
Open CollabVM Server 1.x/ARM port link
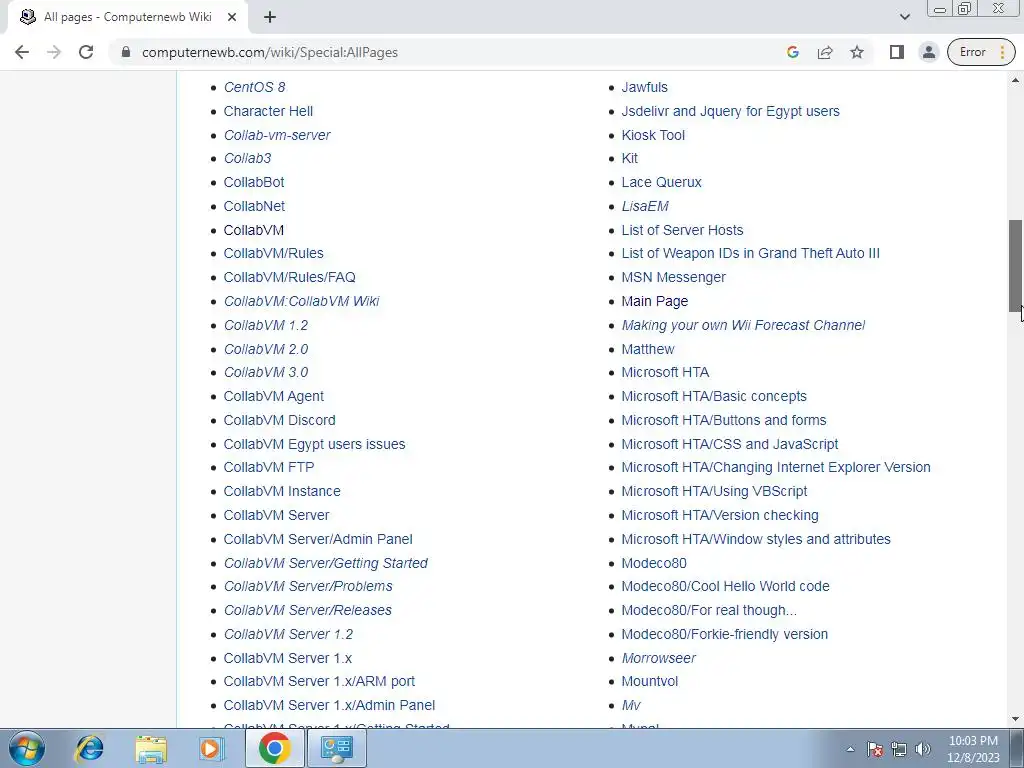319,681
